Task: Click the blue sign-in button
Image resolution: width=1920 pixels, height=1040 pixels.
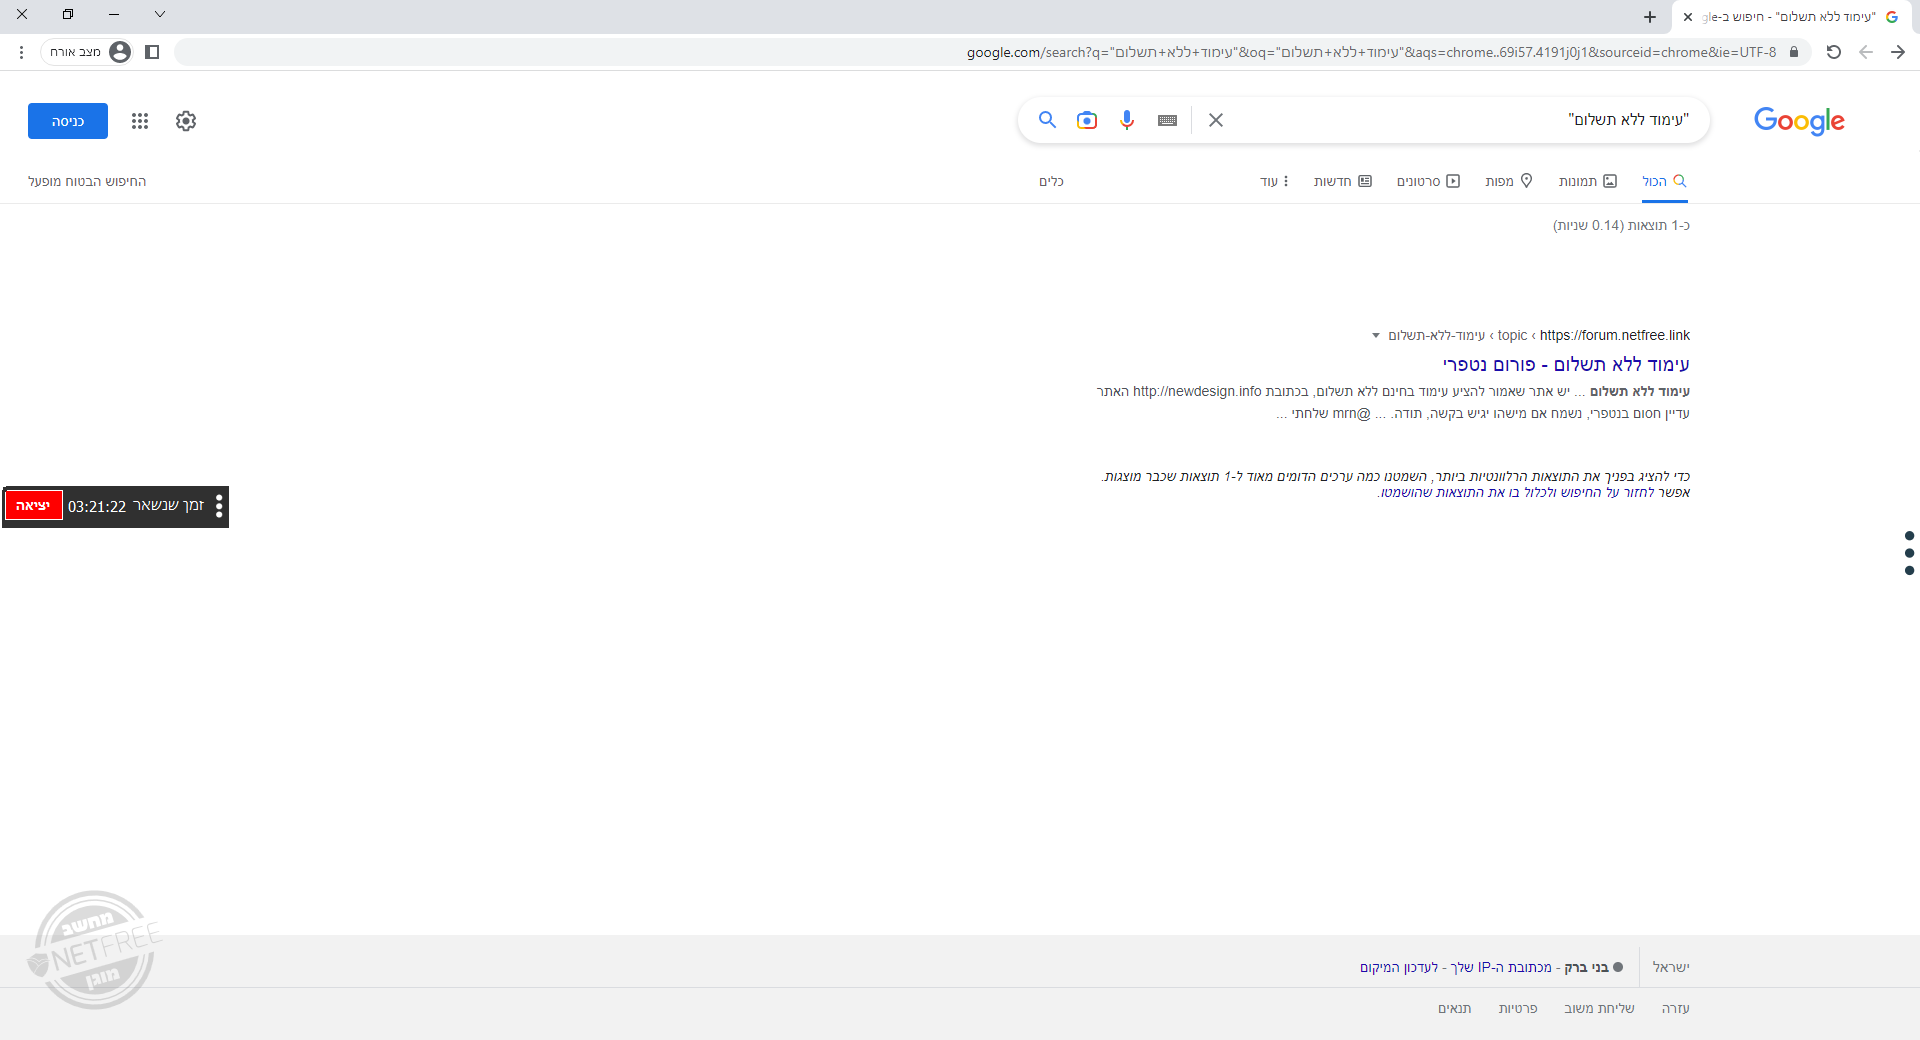Action: click(68, 121)
